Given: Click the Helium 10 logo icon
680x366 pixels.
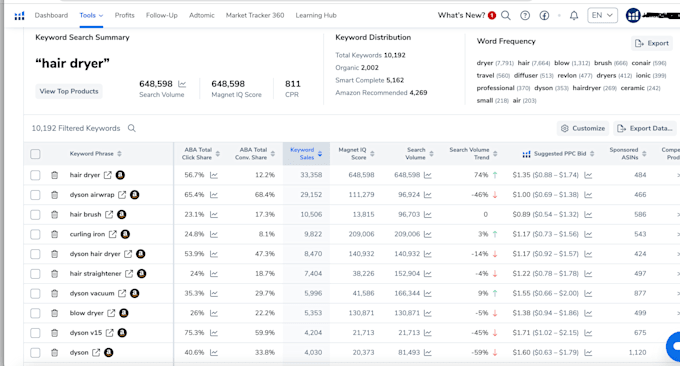Looking at the screenshot, I should (x=19, y=16).
